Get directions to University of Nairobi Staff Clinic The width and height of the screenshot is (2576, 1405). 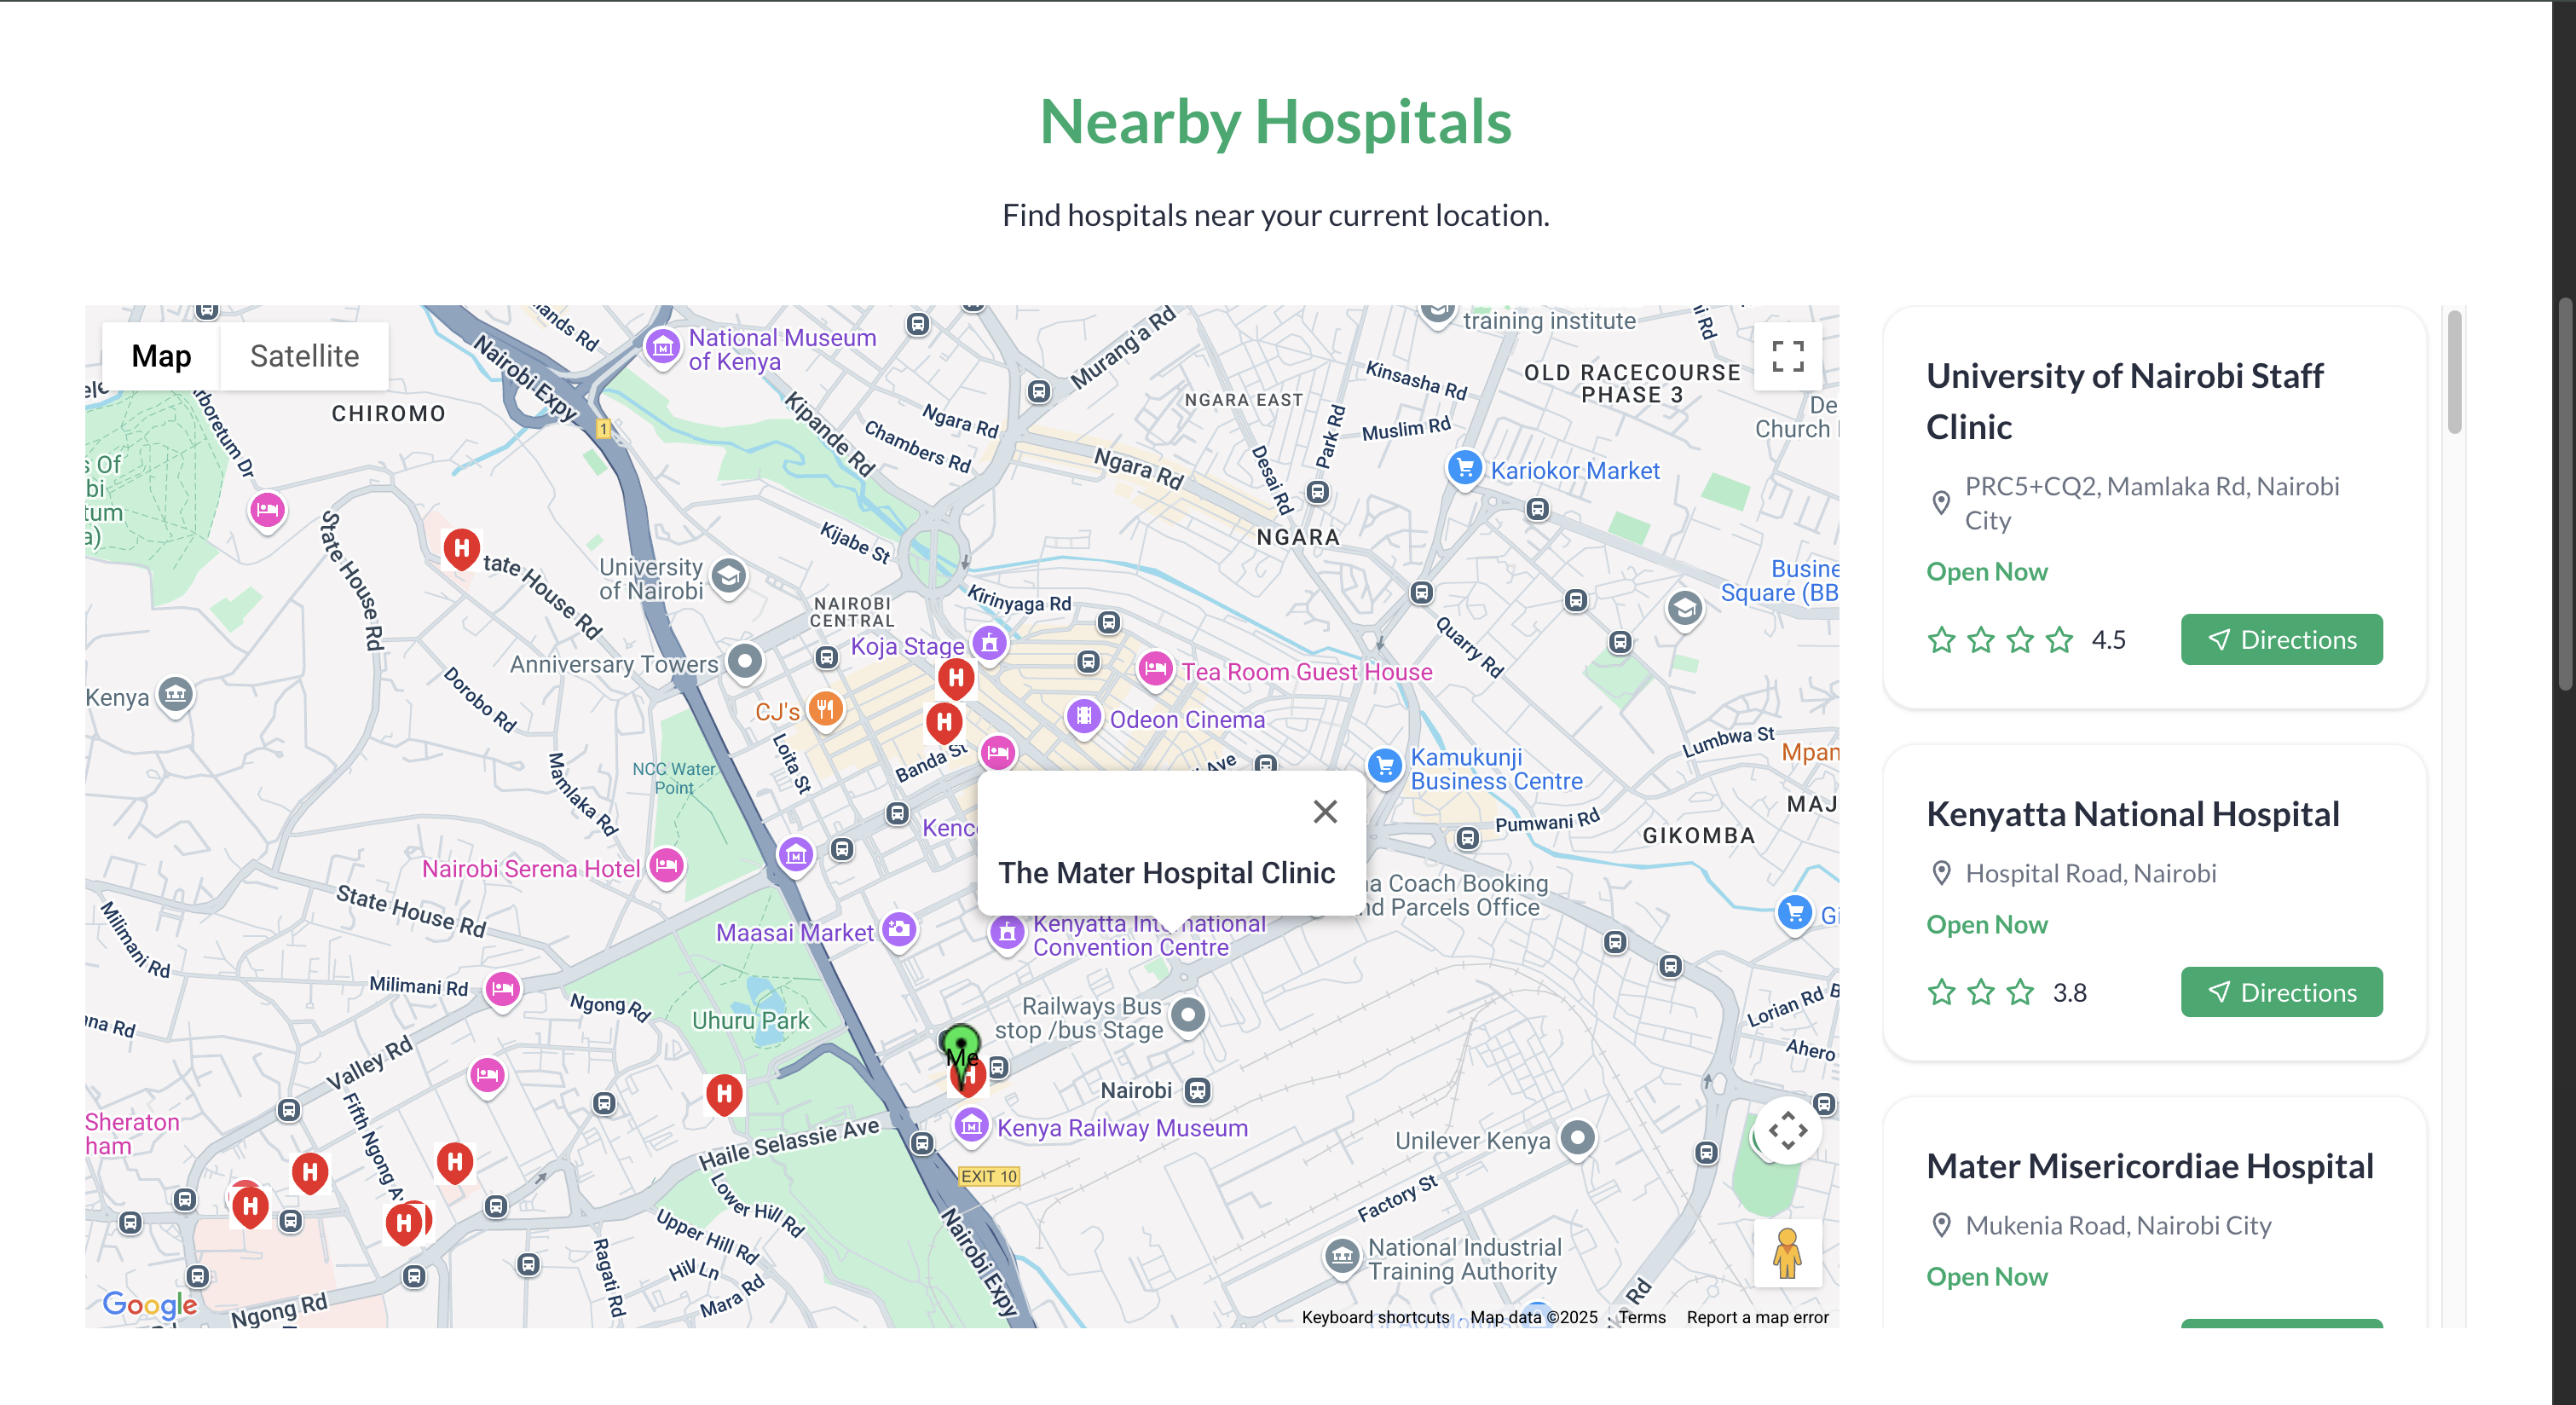click(x=2281, y=639)
